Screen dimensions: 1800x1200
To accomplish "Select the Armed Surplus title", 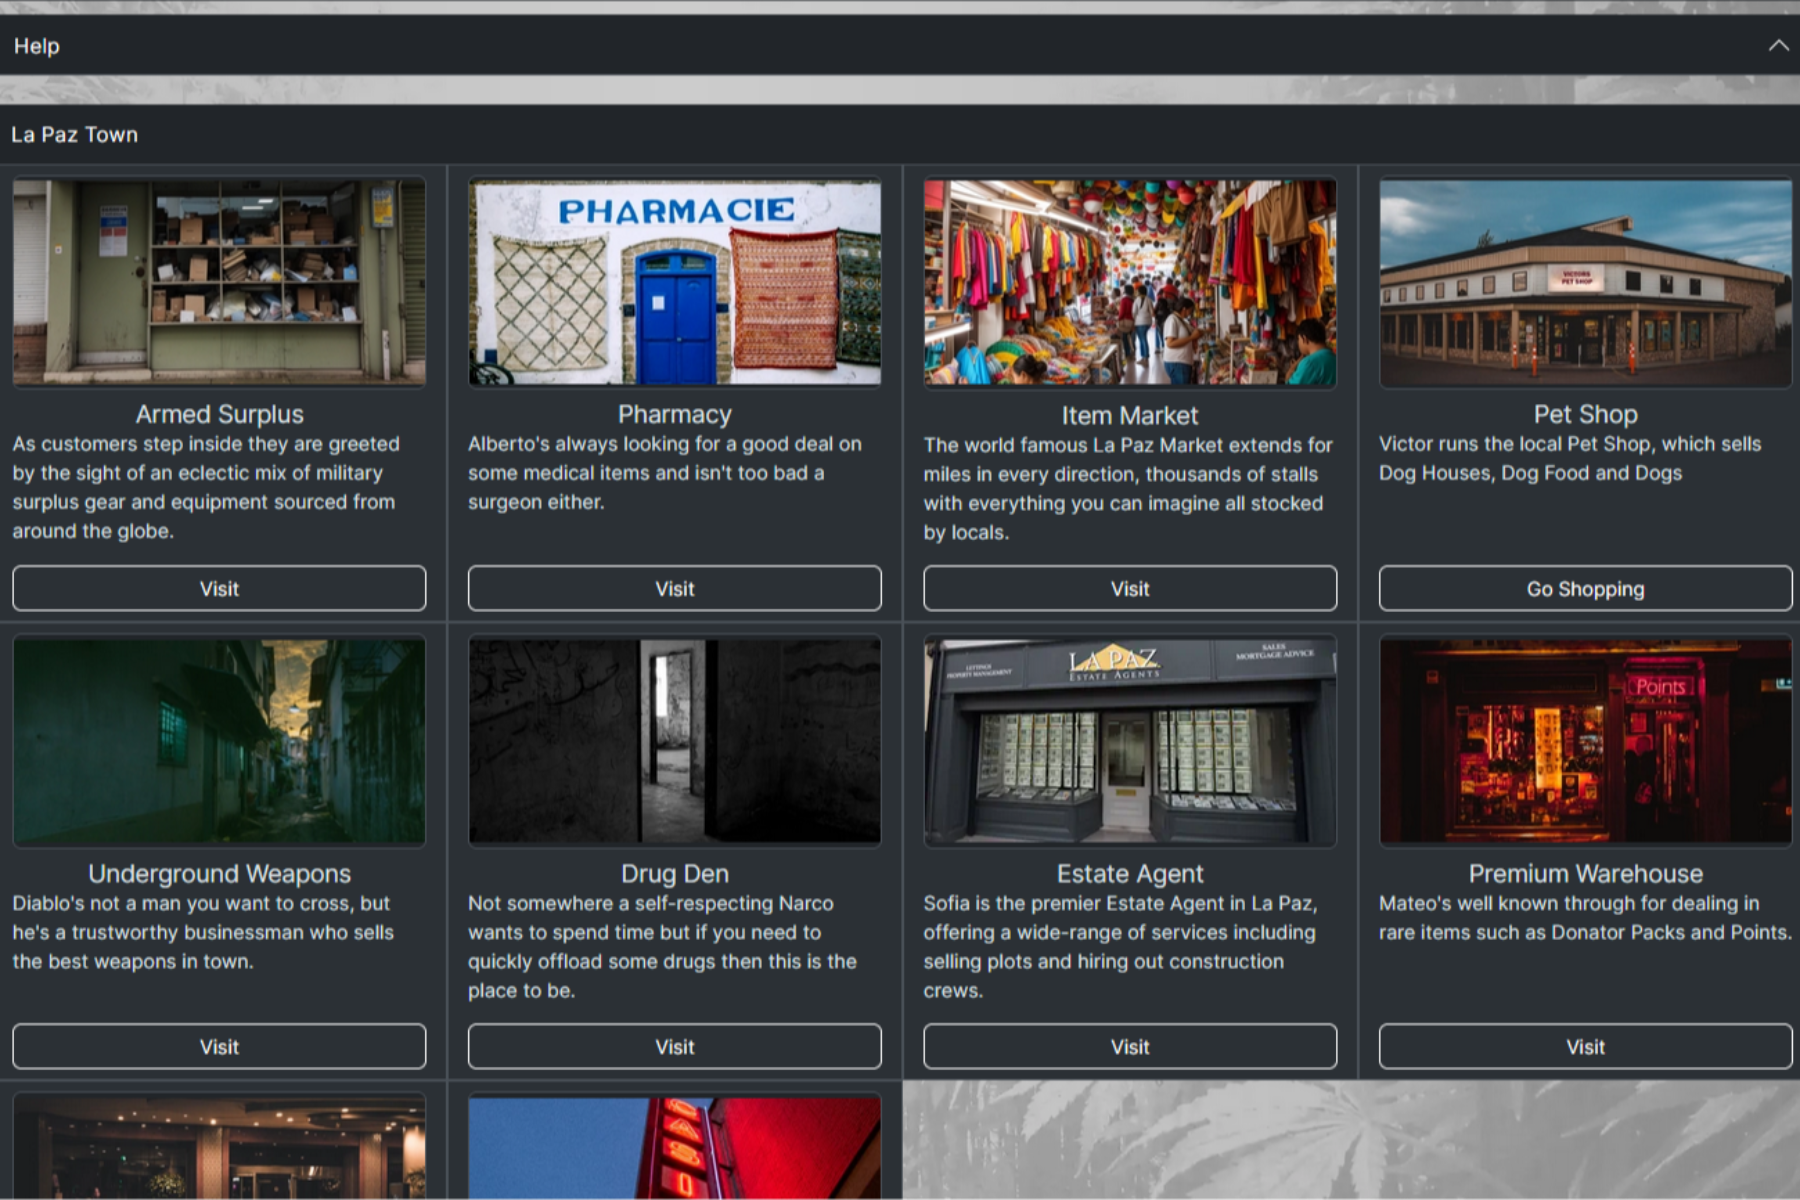I will coord(219,414).
